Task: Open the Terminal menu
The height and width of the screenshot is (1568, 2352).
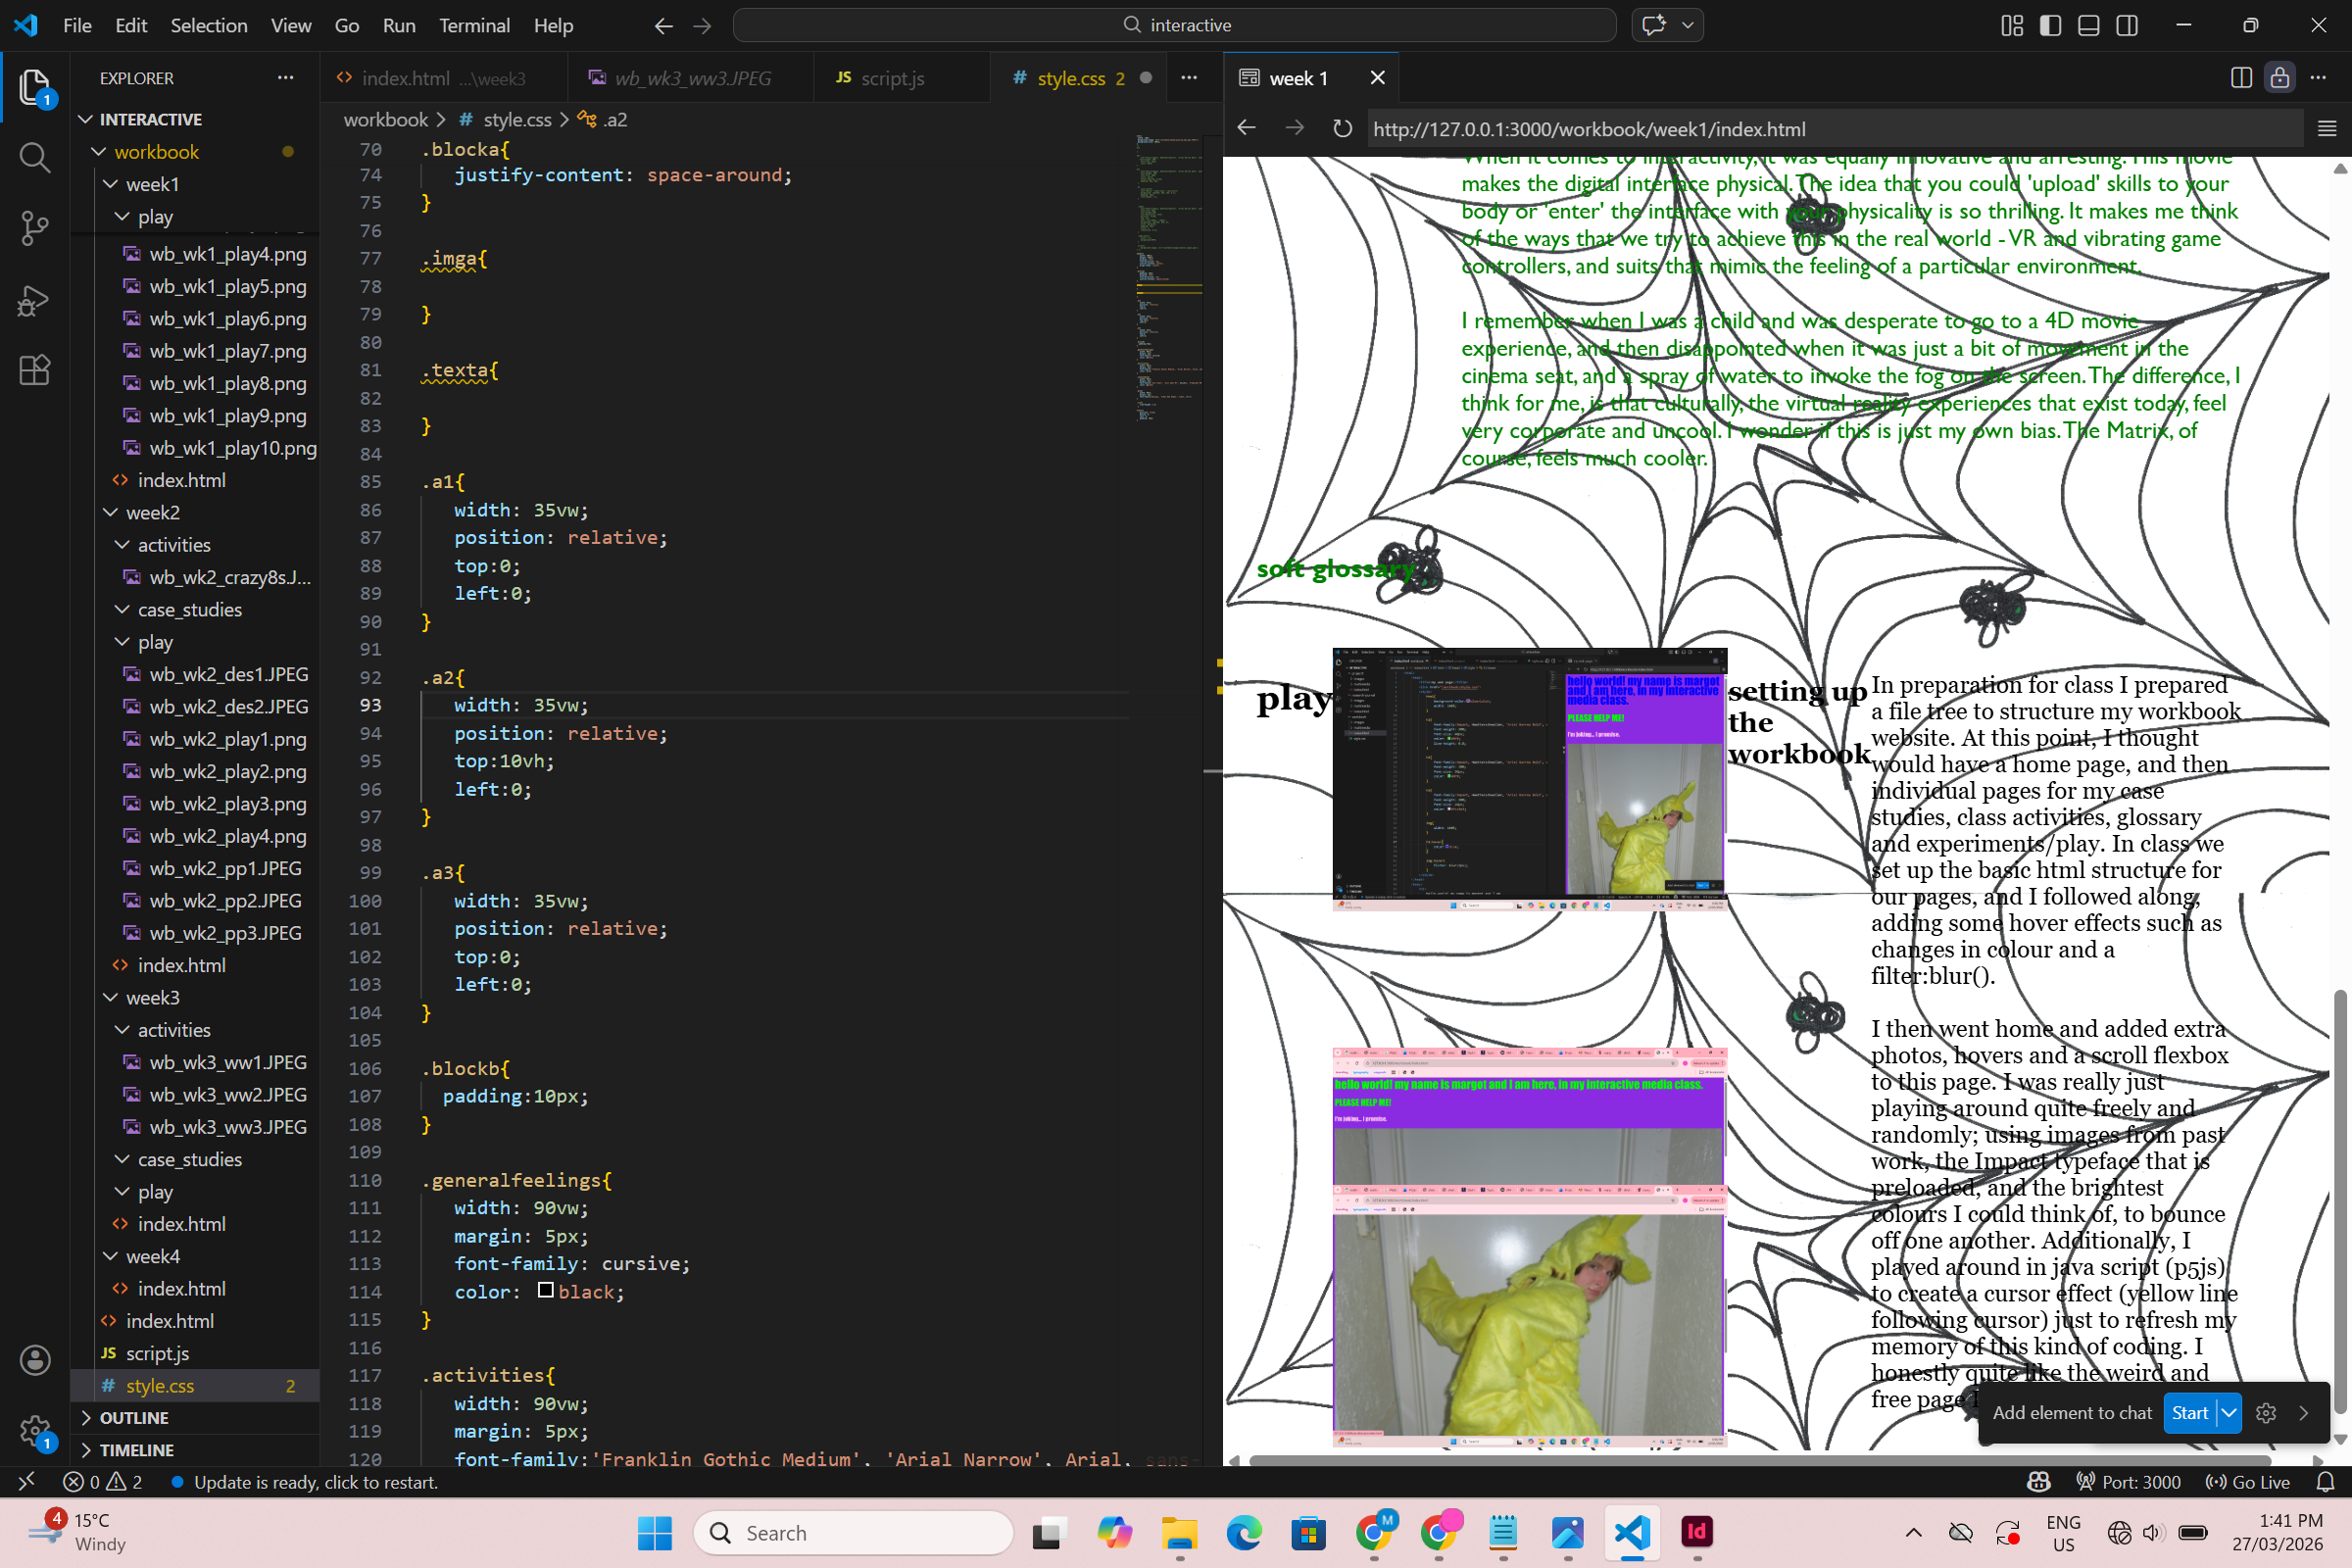Action: pyautogui.click(x=474, y=25)
